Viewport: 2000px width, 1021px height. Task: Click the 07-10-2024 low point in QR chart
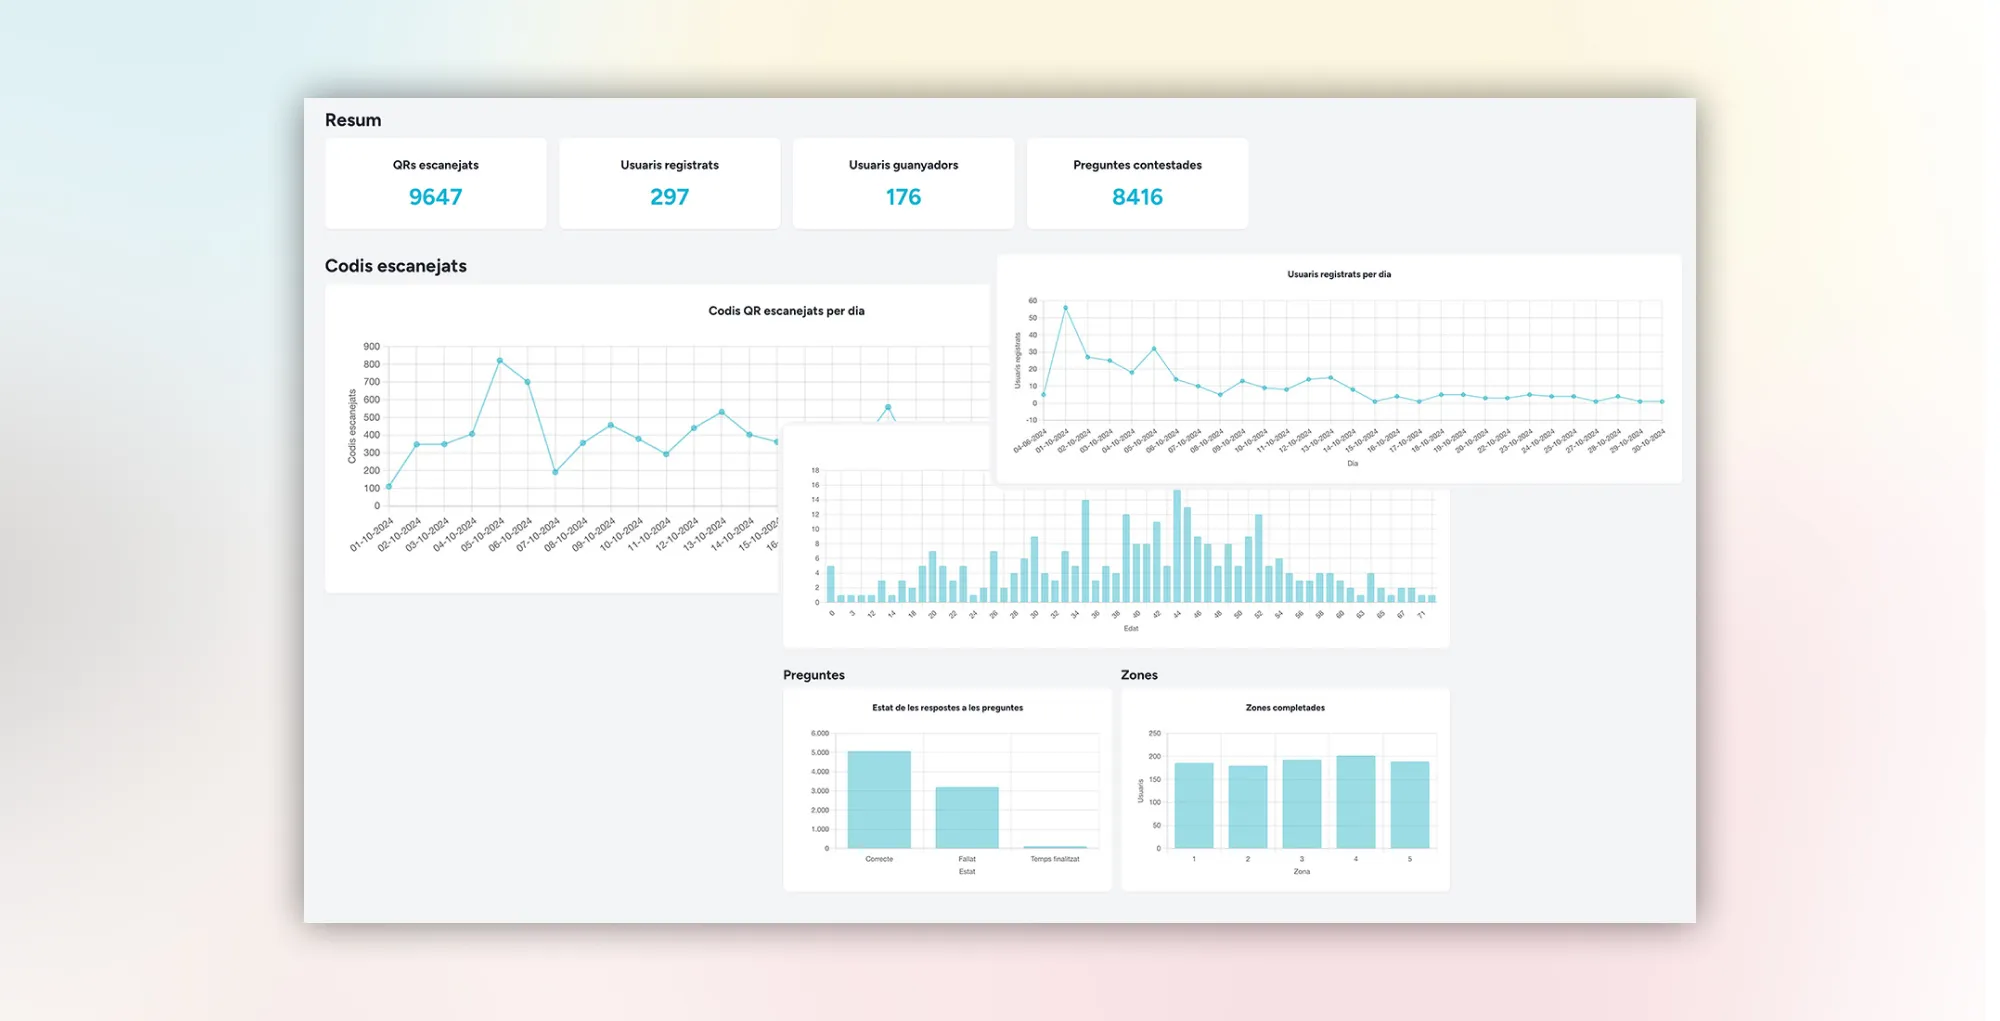(555, 472)
